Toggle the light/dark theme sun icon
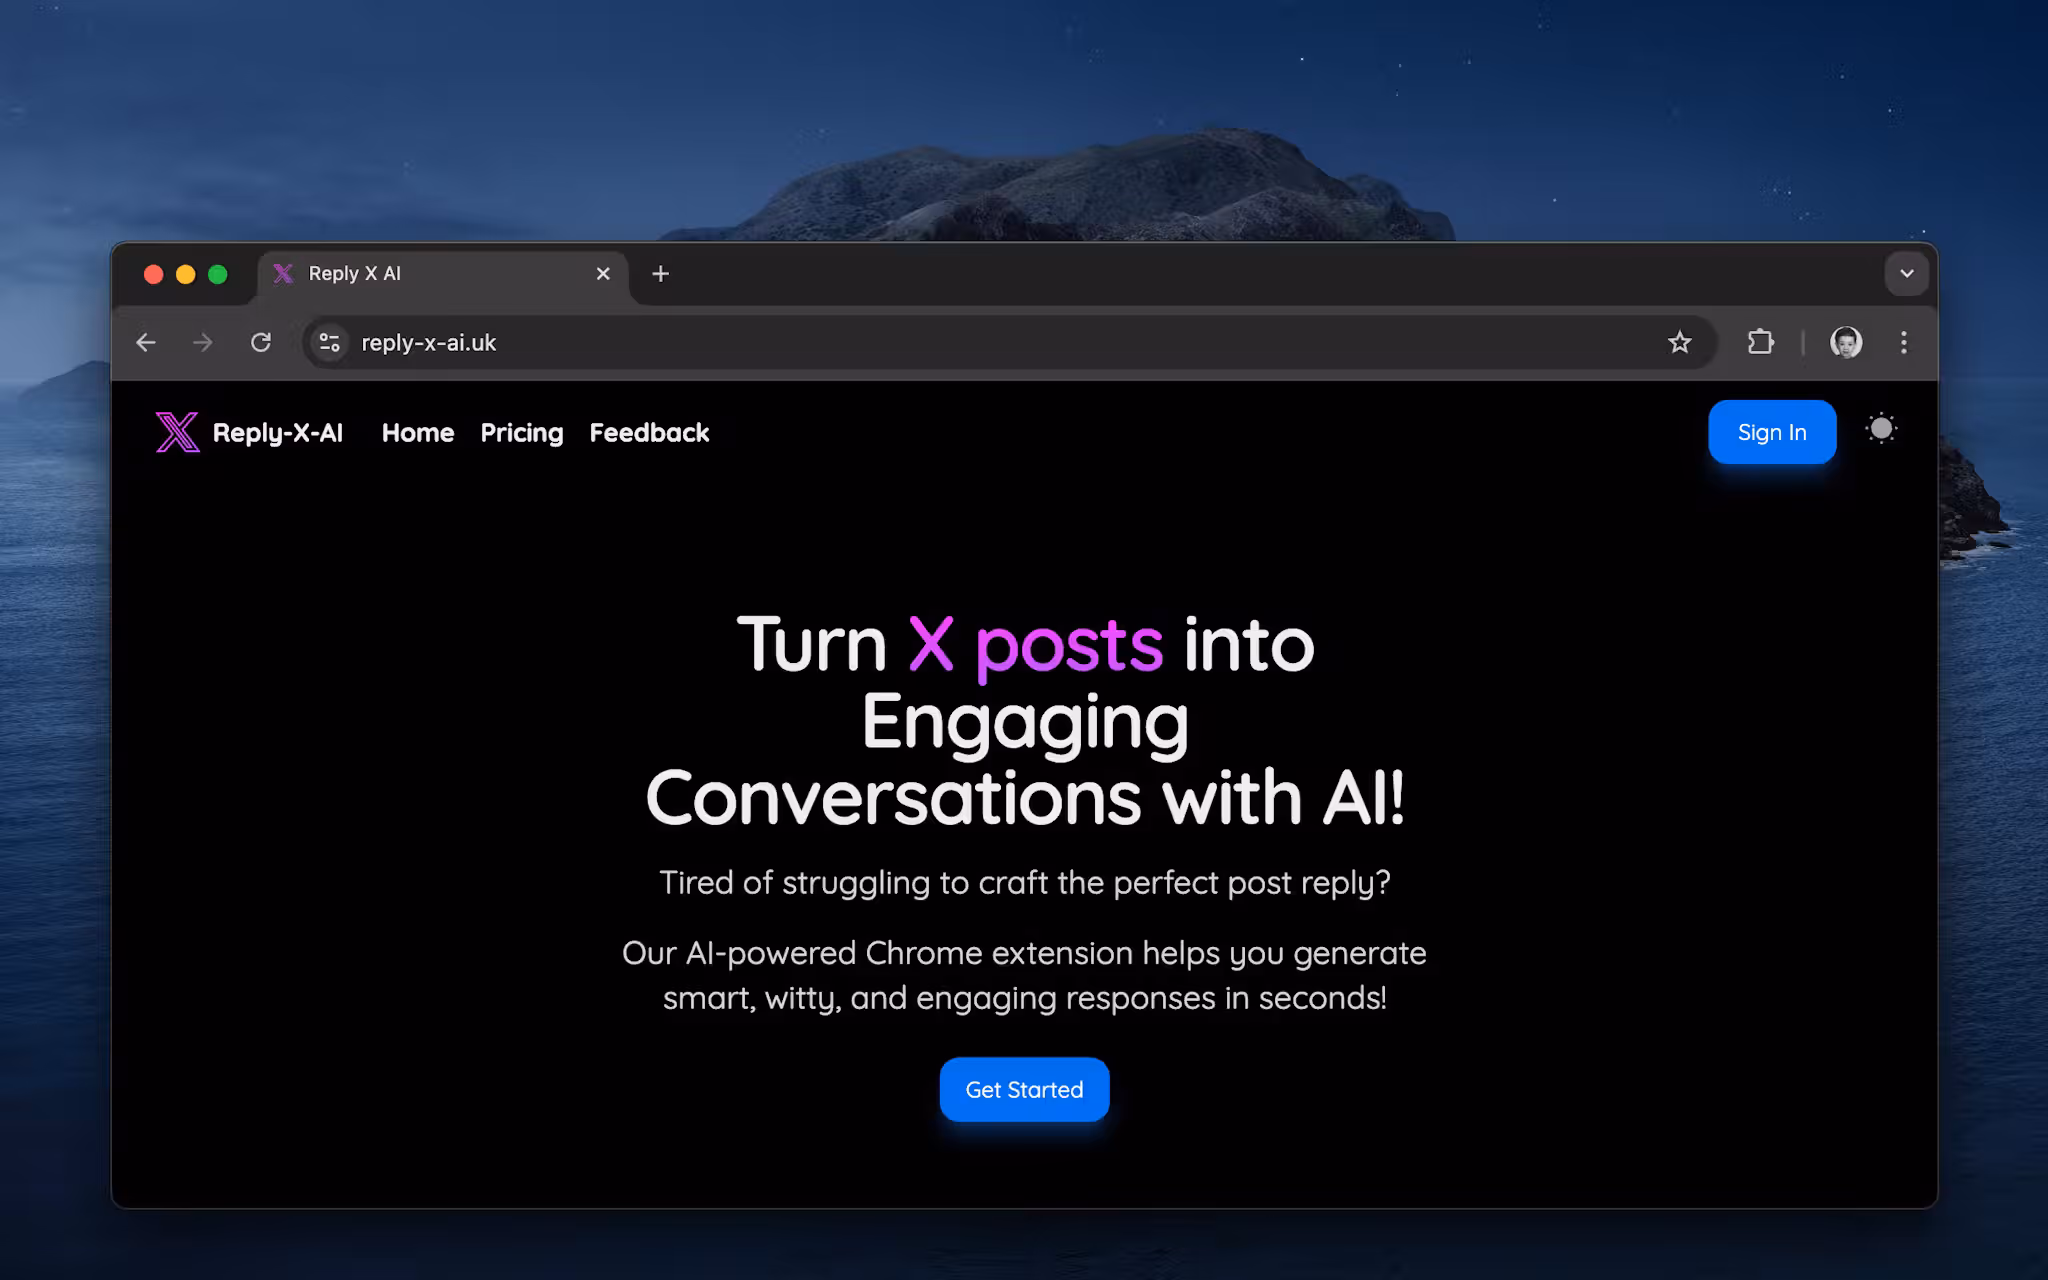This screenshot has height=1280, width=2048. [x=1881, y=429]
